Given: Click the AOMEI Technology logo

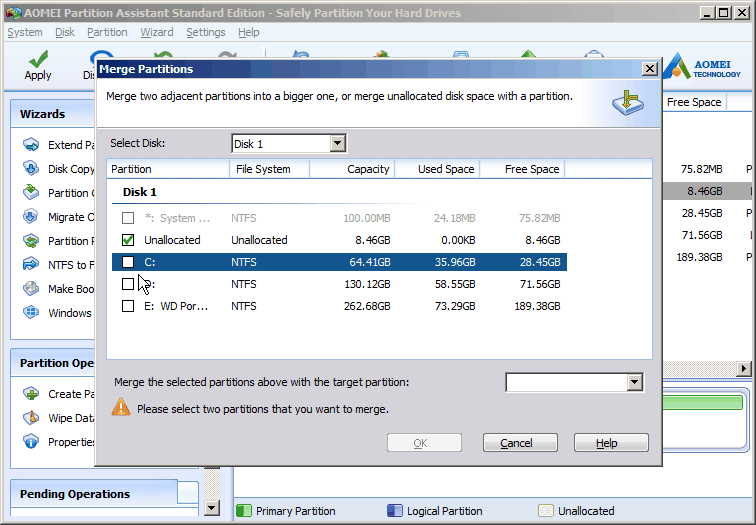Looking at the screenshot, I should pos(702,66).
